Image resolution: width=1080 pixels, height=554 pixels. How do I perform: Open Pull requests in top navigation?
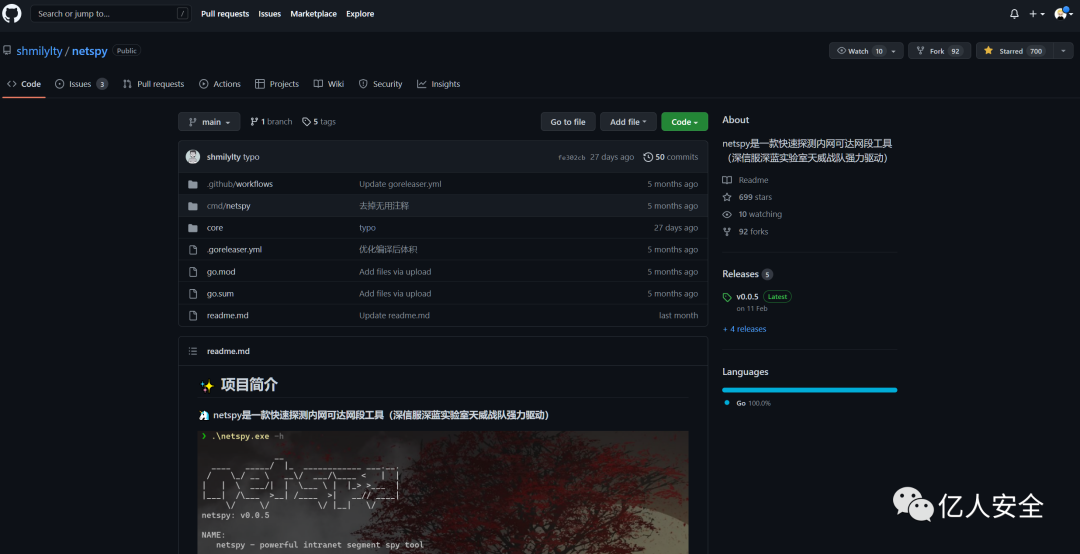[x=225, y=14]
